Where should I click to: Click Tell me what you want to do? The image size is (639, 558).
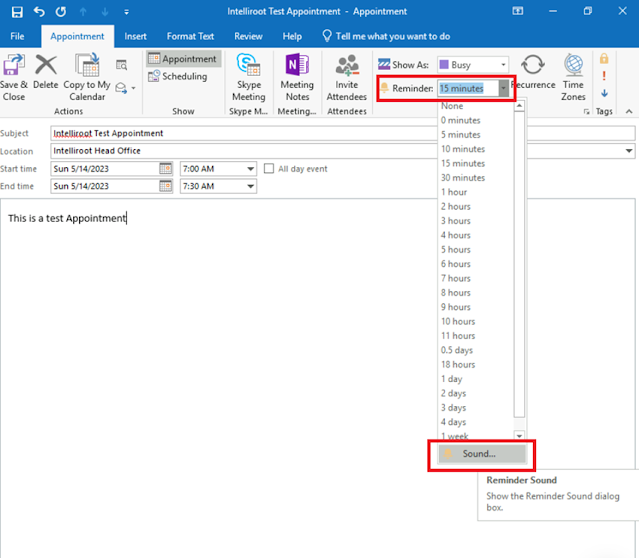click(x=386, y=36)
